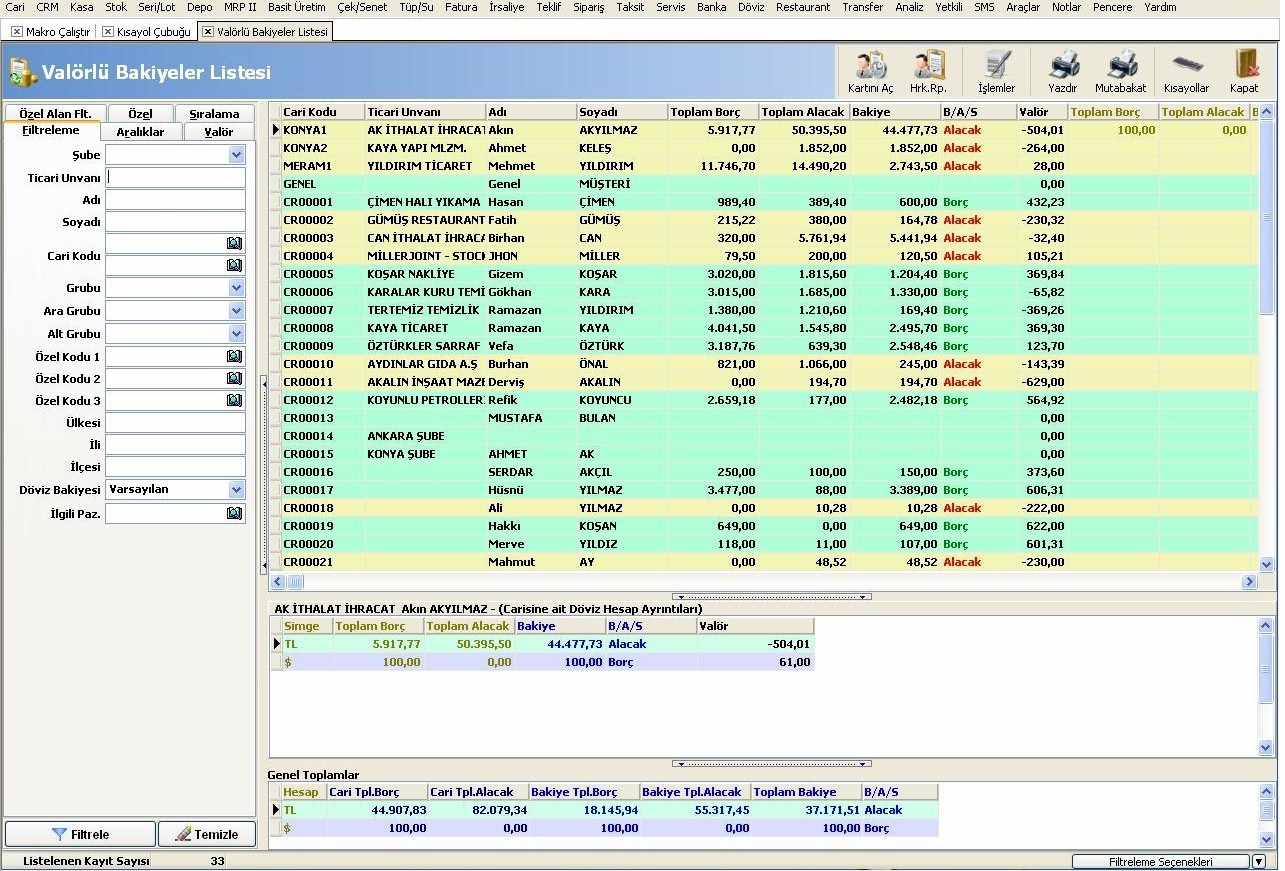
Task: Open lookup icon for Özel Kodu 1
Action: [234, 356]
